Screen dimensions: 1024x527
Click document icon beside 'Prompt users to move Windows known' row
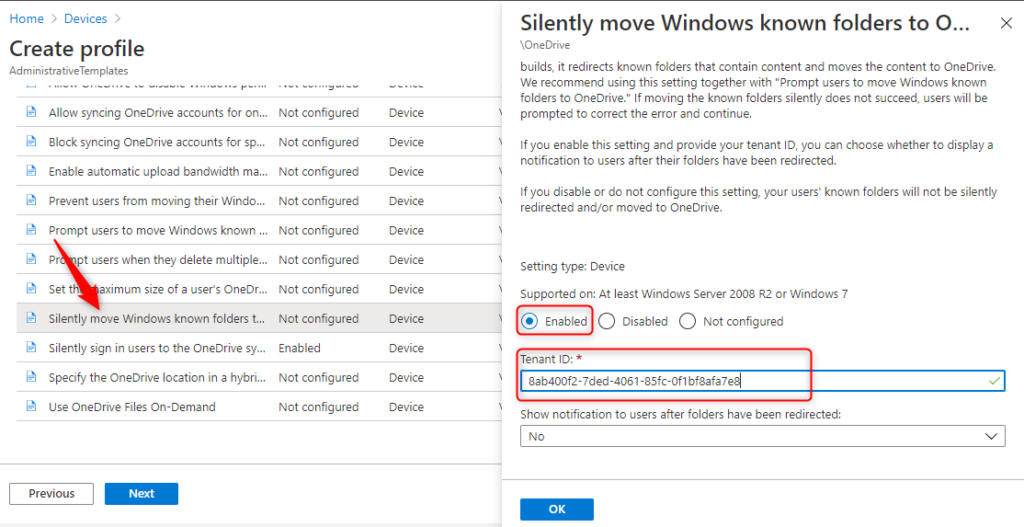pyautogui.click(x=31, y=229)
